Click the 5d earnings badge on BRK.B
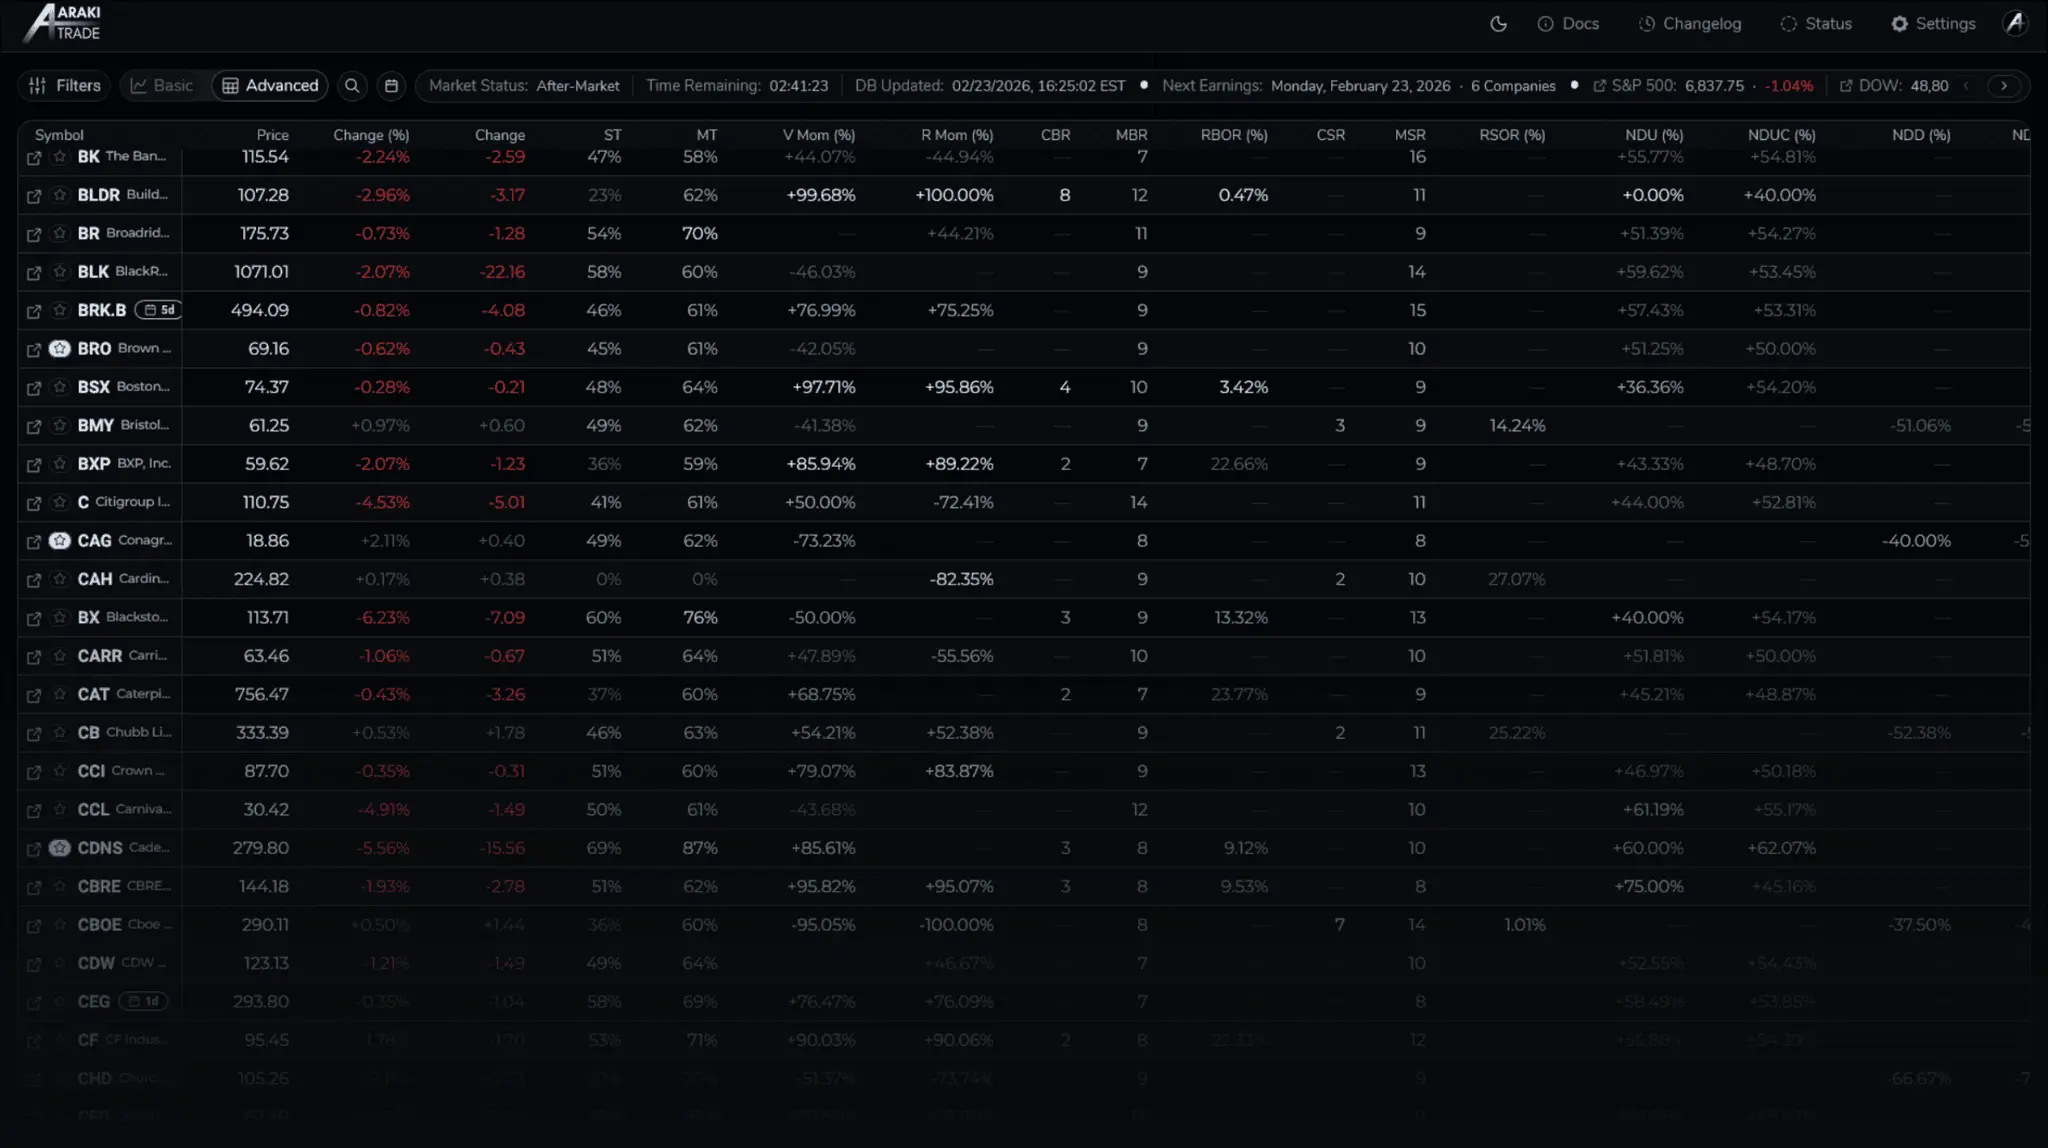The width and height of the screenshot is (2048, 1148). coord(158,310)
